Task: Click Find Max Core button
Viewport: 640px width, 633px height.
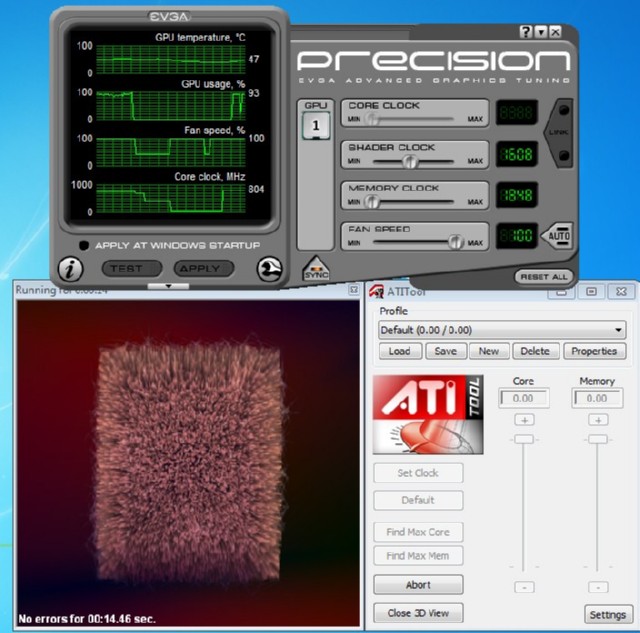Action: [x=418, y=532]
